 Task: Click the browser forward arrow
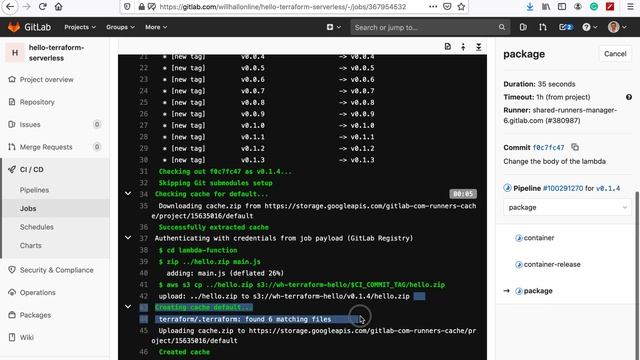click(27, 7)
